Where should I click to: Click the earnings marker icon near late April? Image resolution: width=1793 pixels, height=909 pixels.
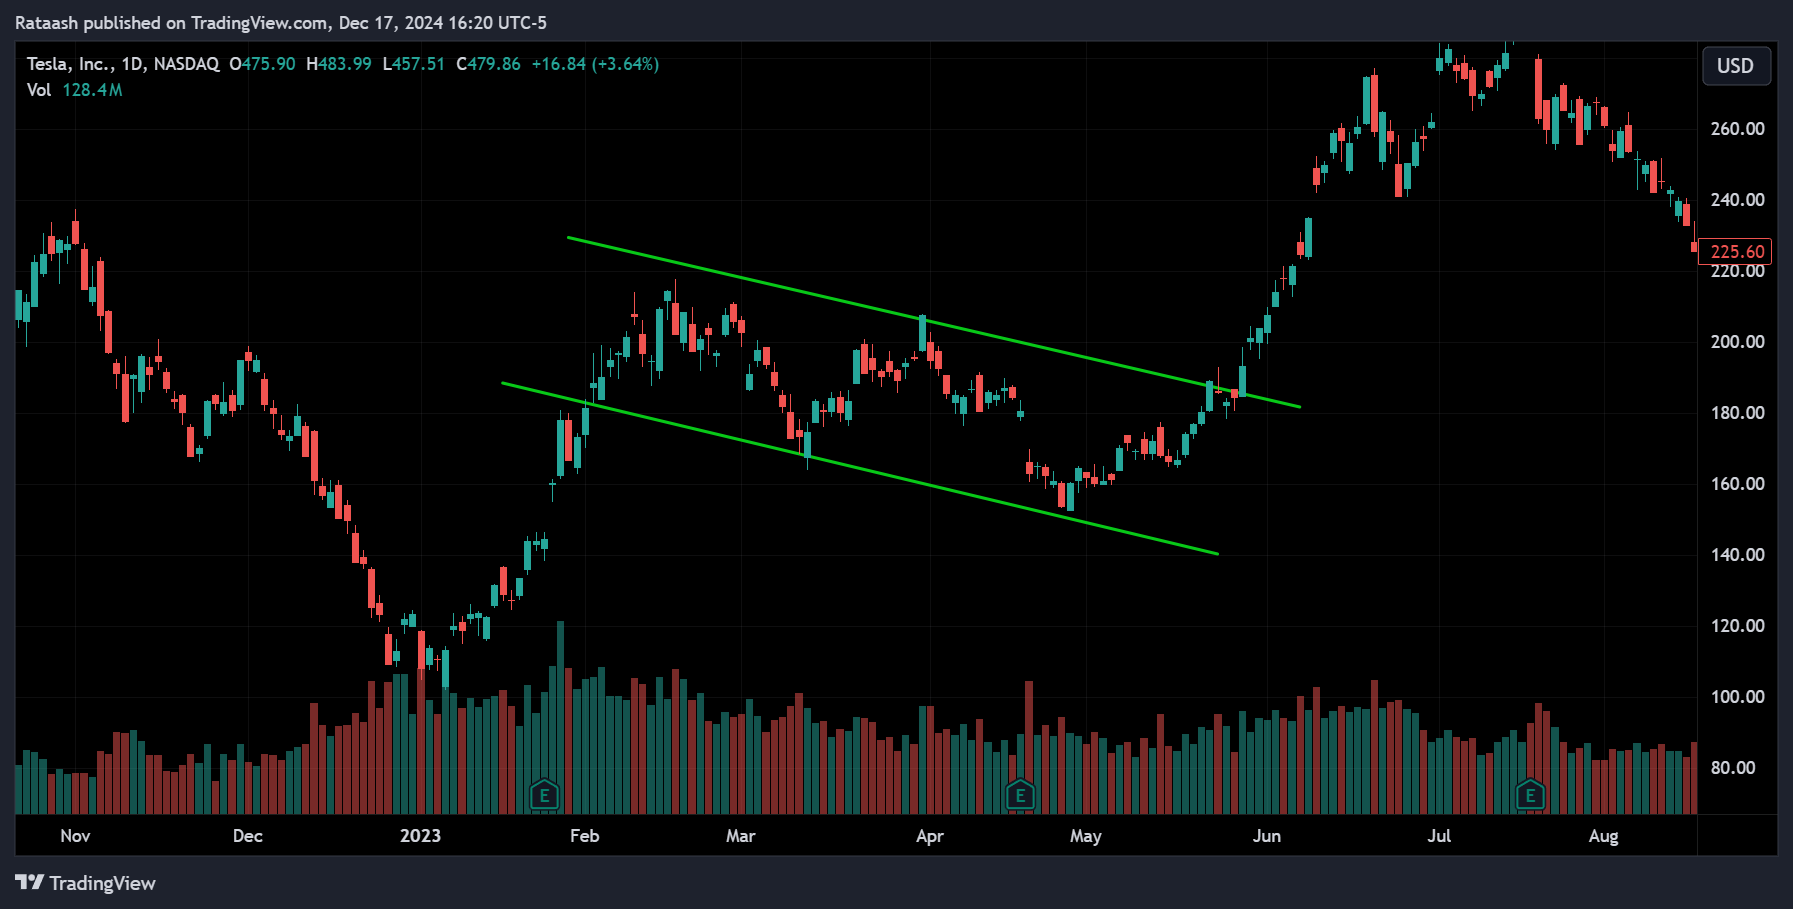coord(1020,796)
